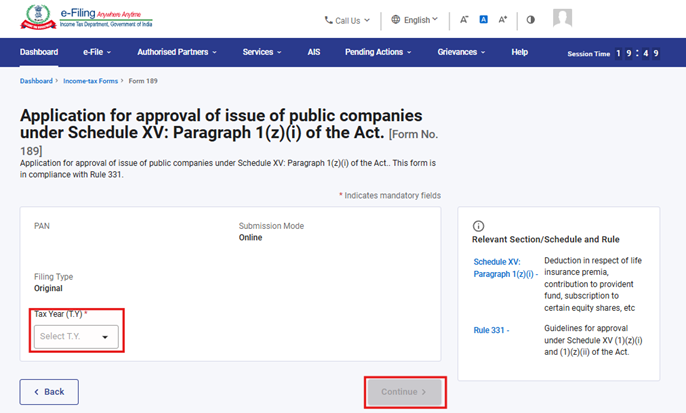Increase font size with A+ icon
686x413 pixels.
pos(502,20)
